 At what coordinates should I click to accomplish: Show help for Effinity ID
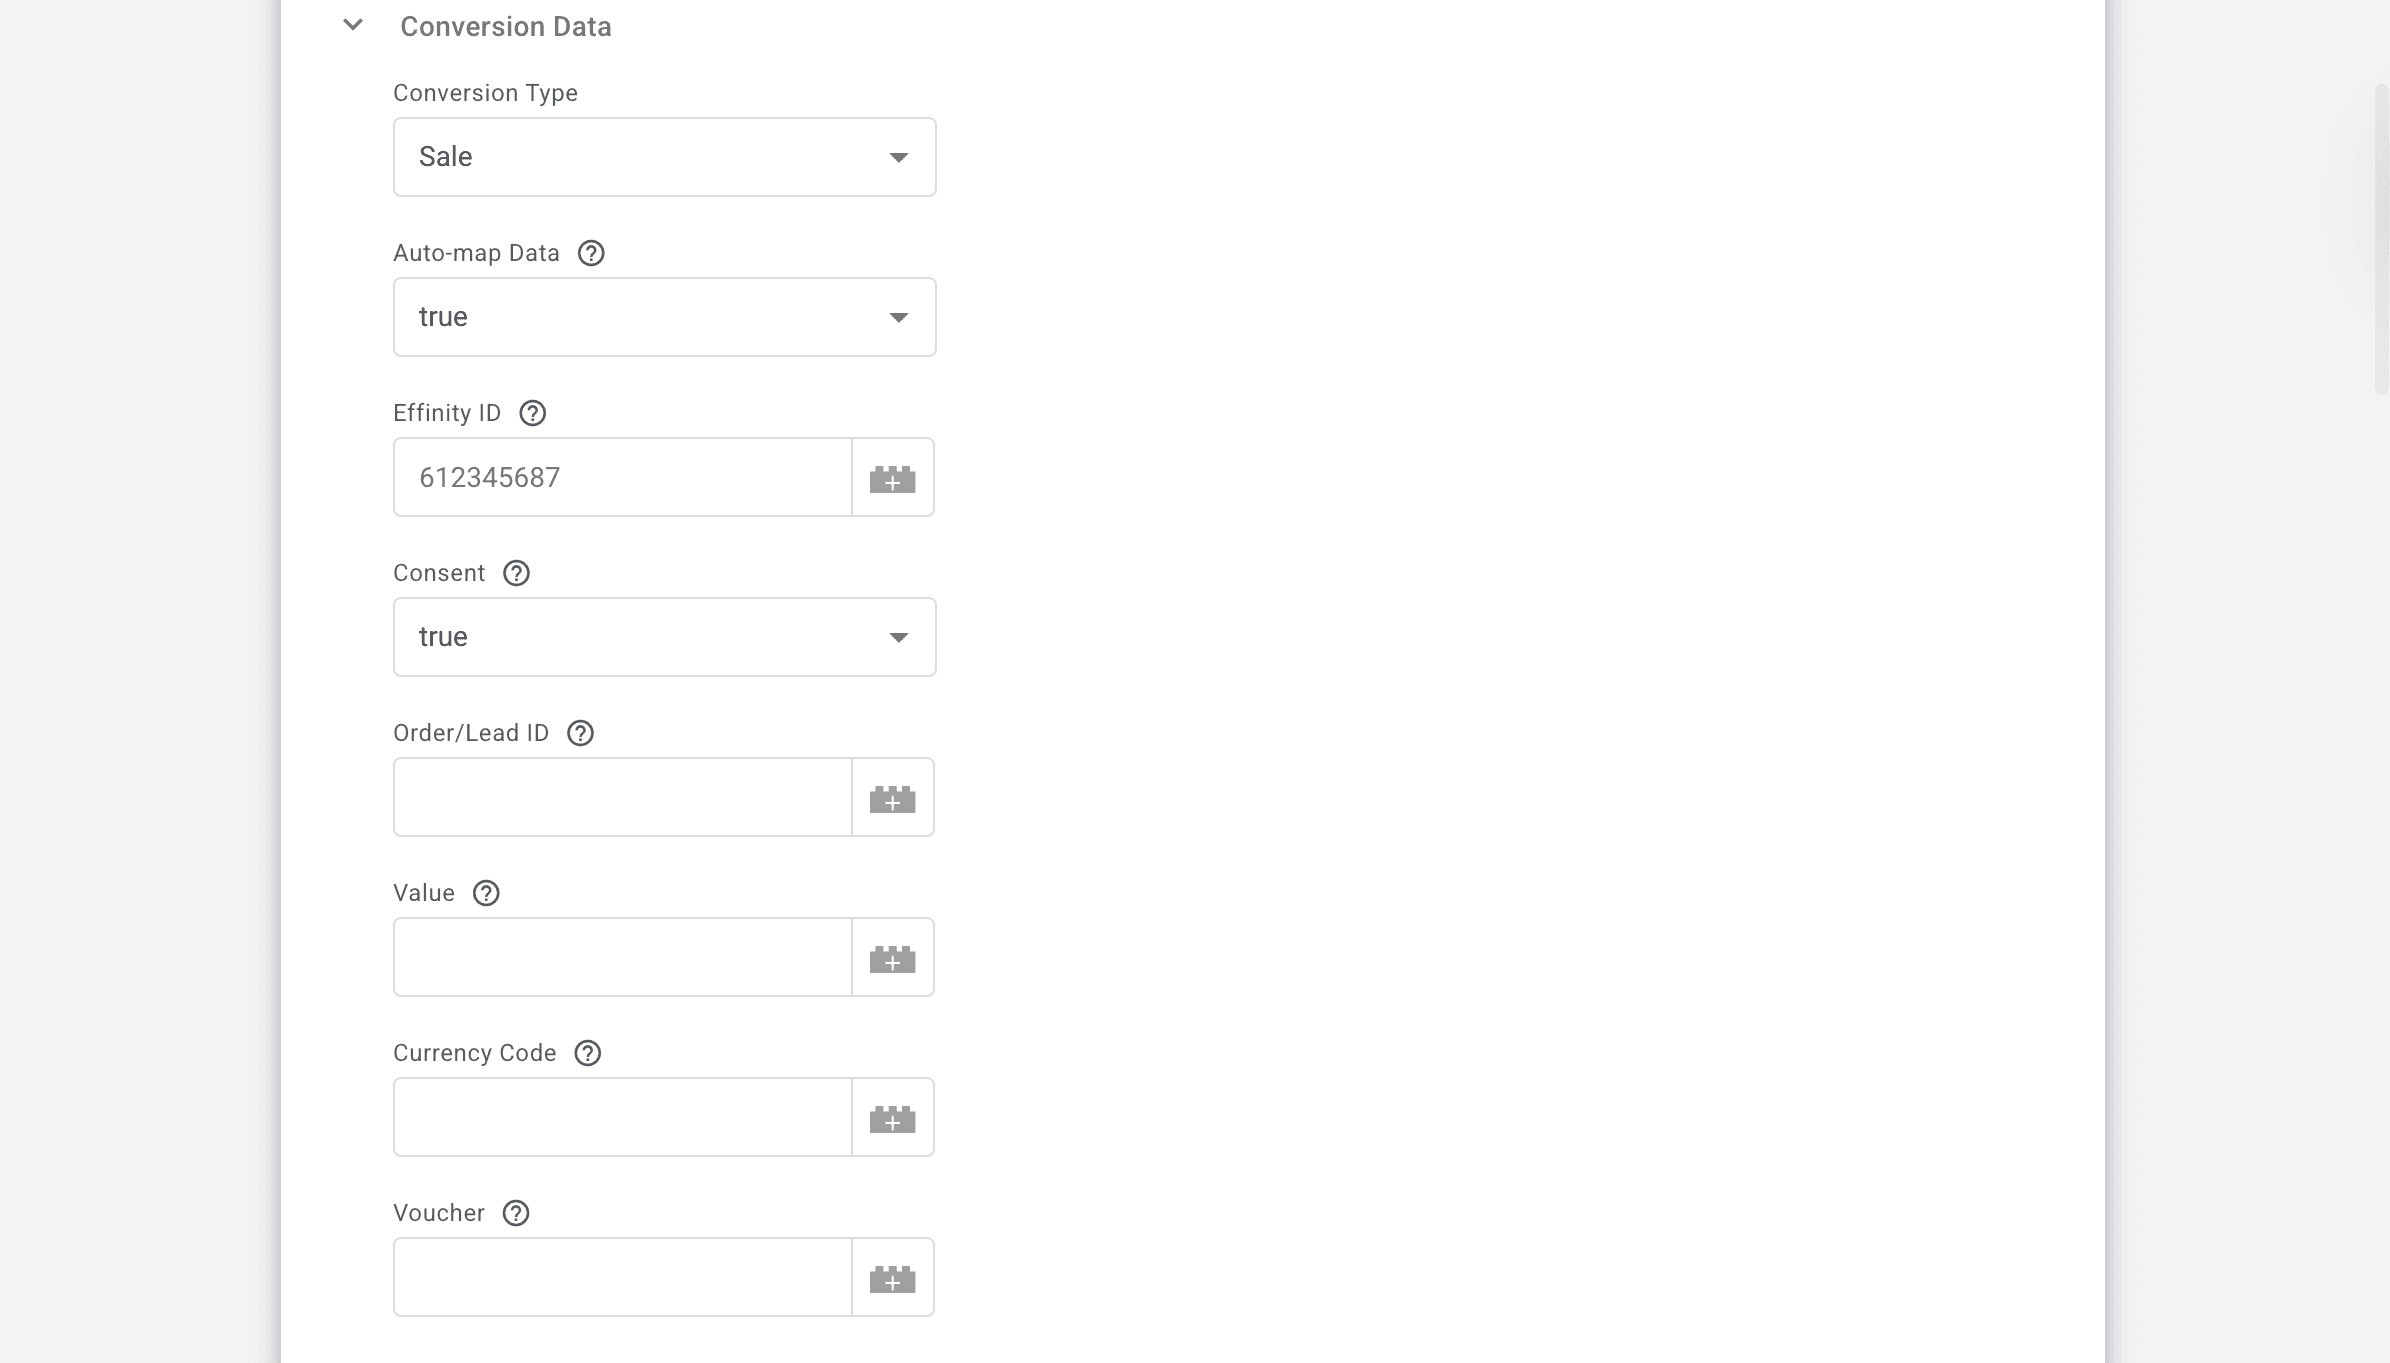pos(533,413)
